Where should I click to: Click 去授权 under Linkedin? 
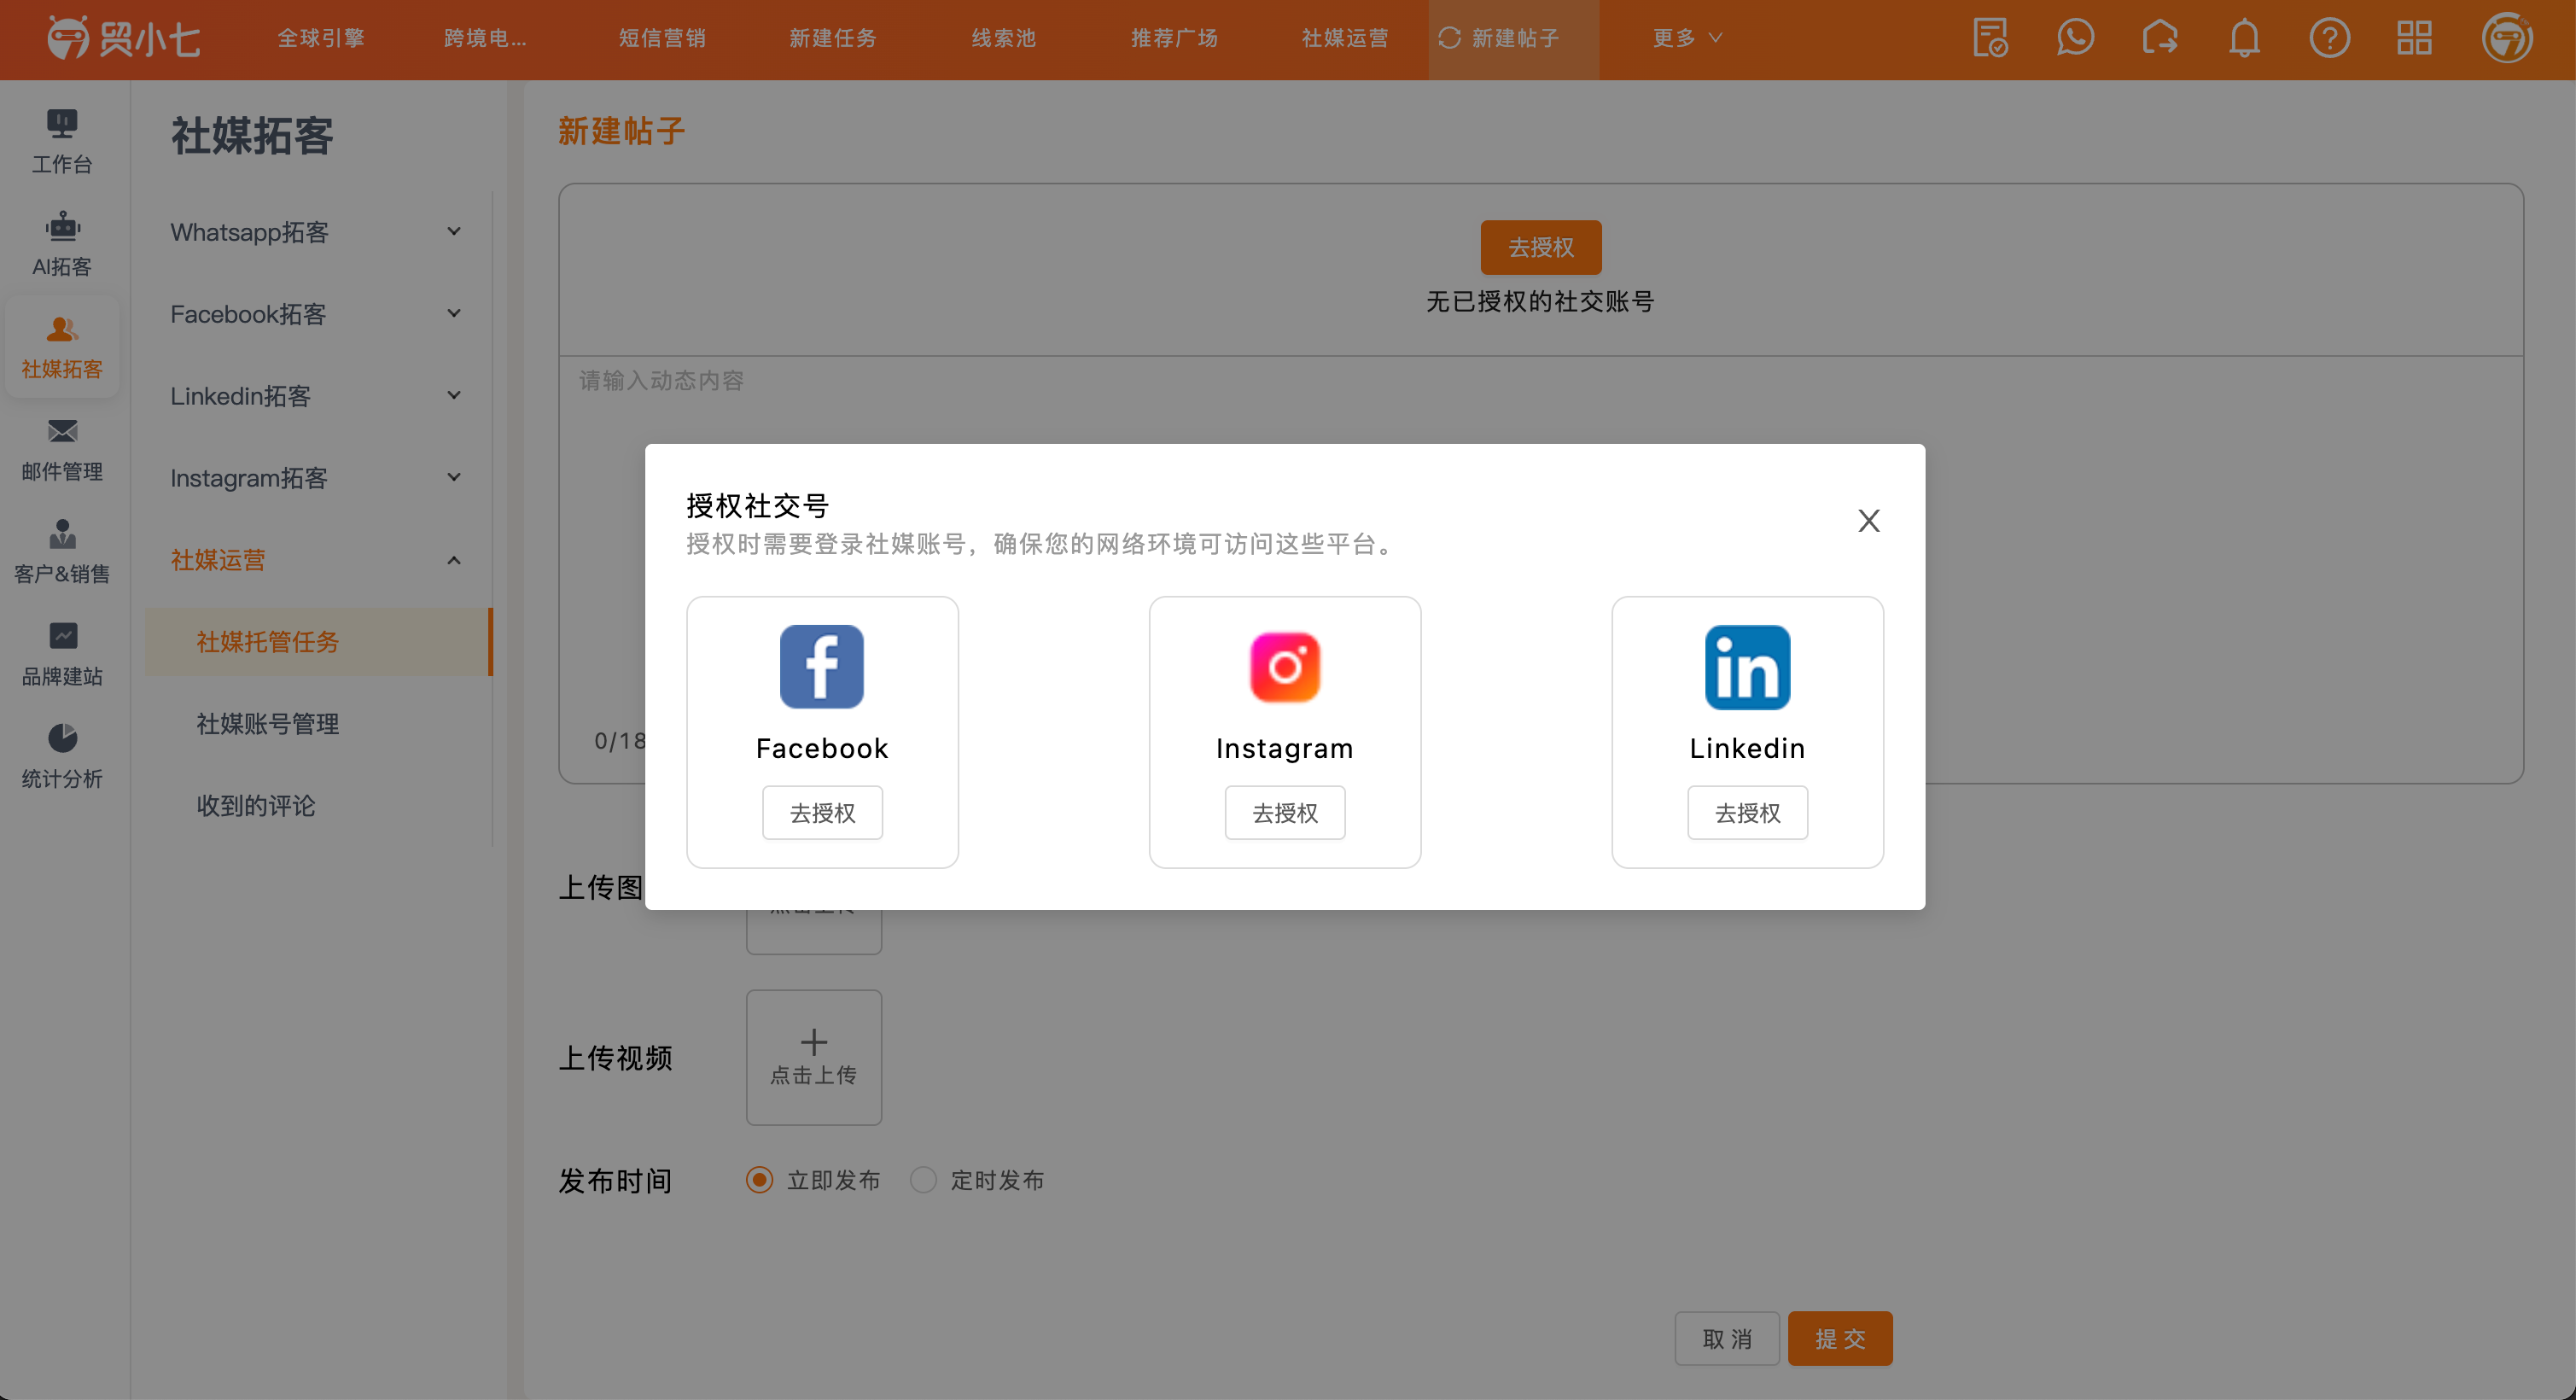tap(1748, 813)
